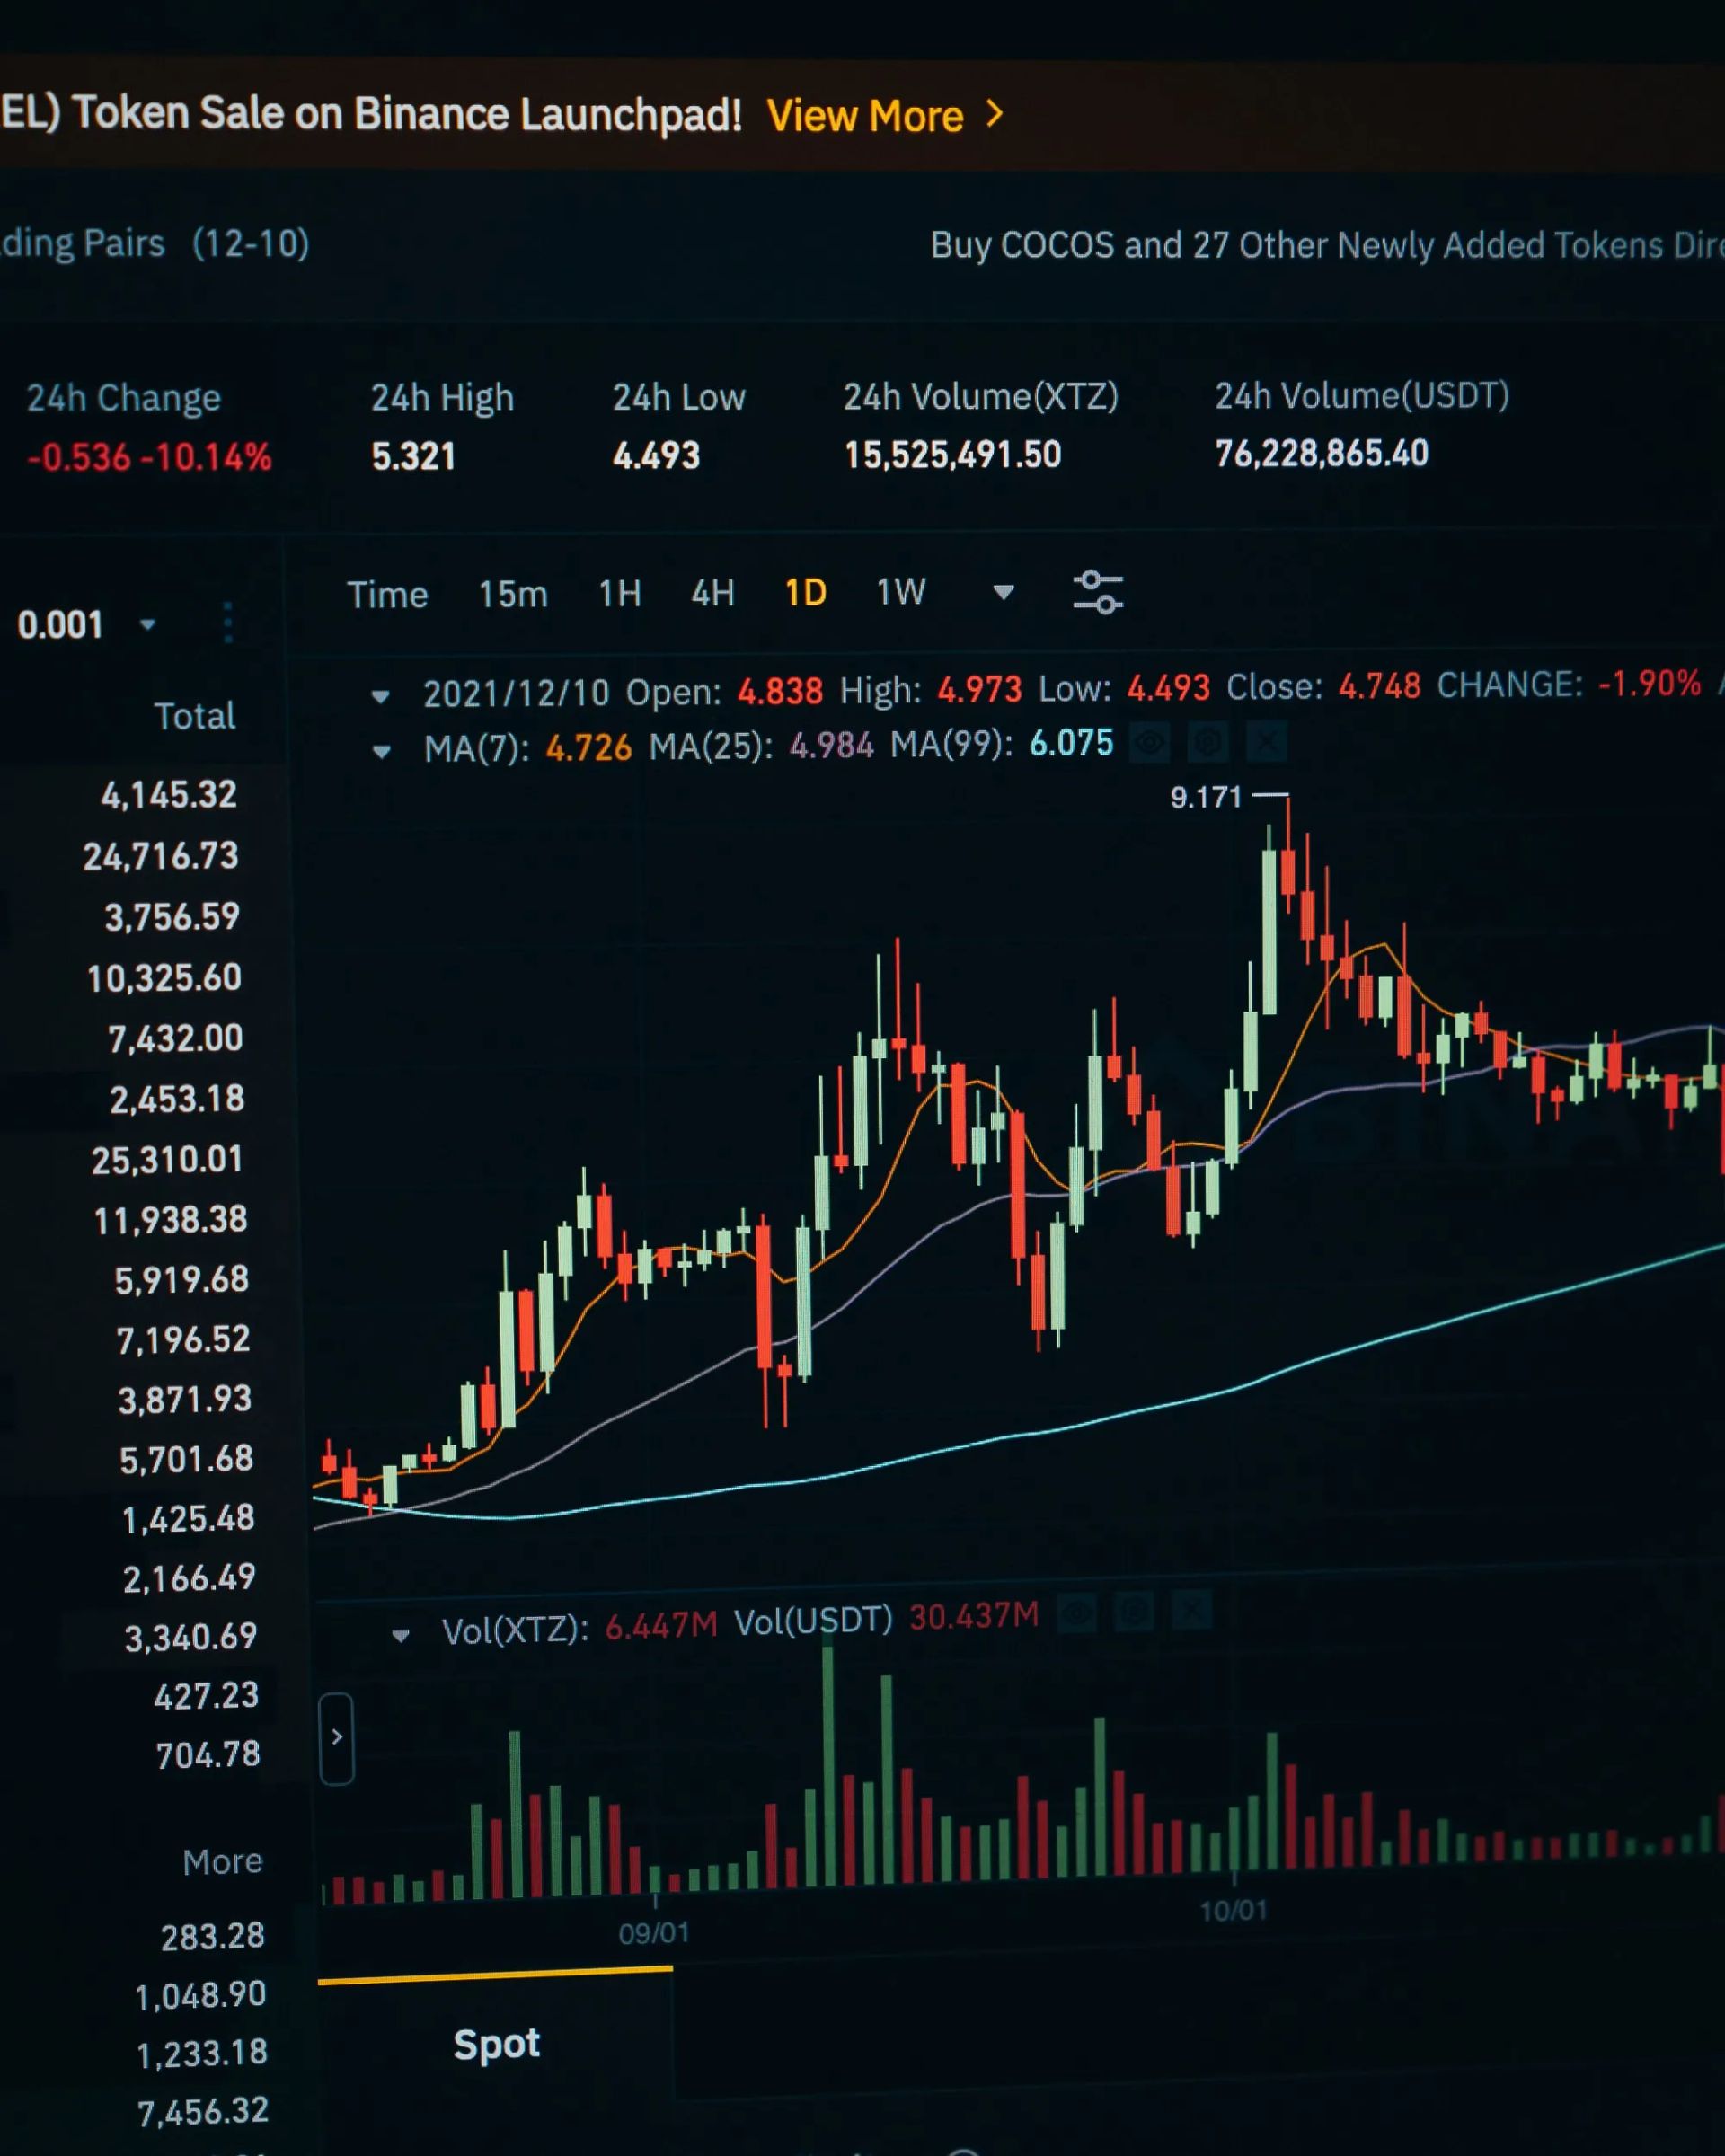Click the View More launchpad link
Image resolution: width=1725 pixels, height=2156 pixels.
click(864, 116)
